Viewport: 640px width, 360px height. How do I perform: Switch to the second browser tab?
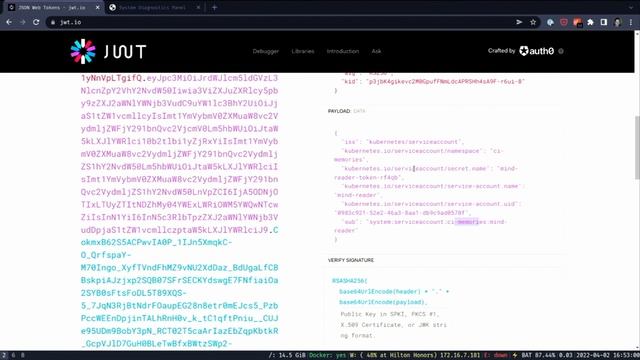(153, 7)
